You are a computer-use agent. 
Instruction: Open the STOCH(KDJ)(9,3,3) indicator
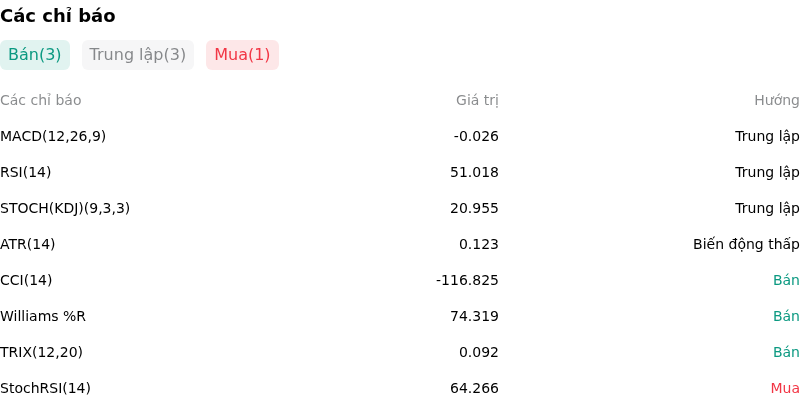65,208
